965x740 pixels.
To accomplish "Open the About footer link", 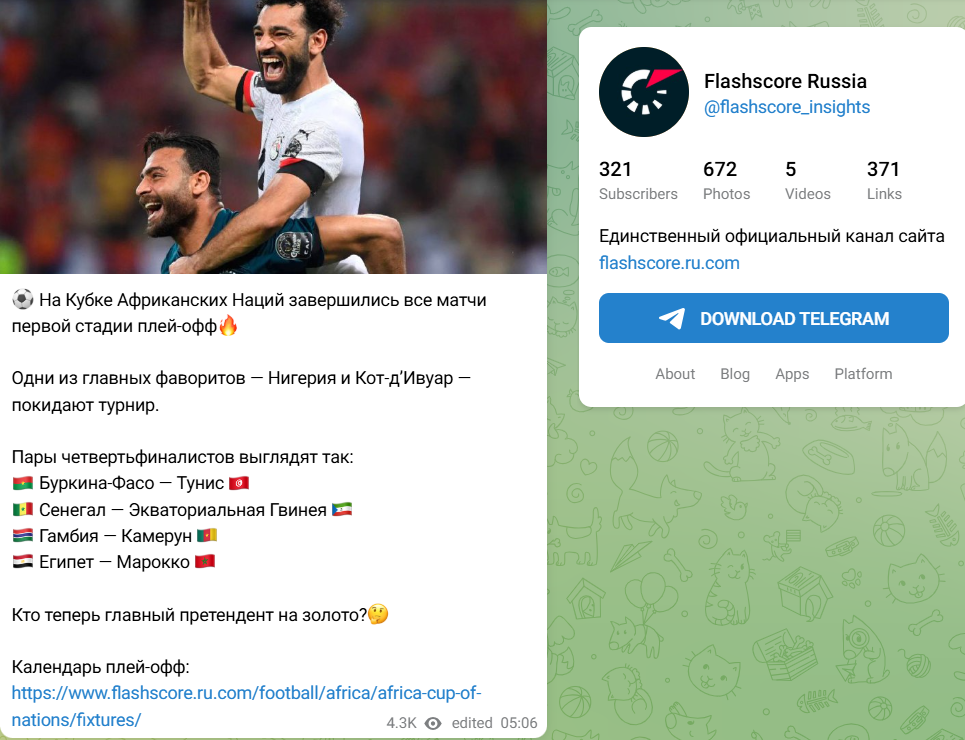I will tap(675, 374).
